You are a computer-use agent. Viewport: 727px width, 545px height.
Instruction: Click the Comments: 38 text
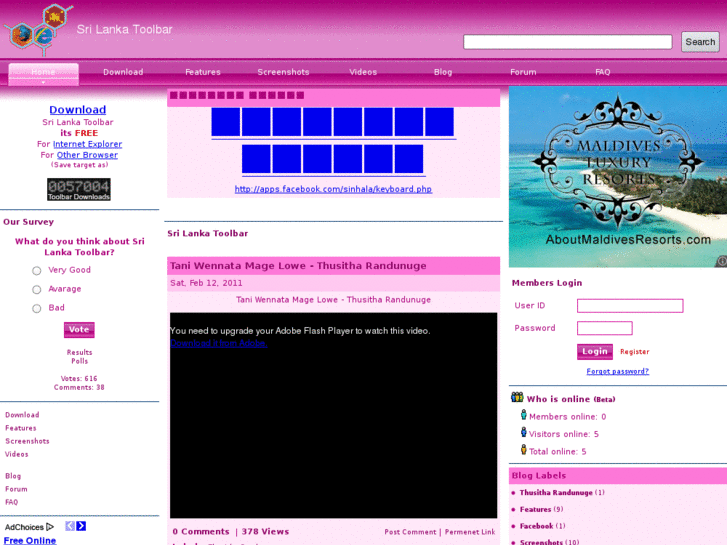[x=79, y=387]
